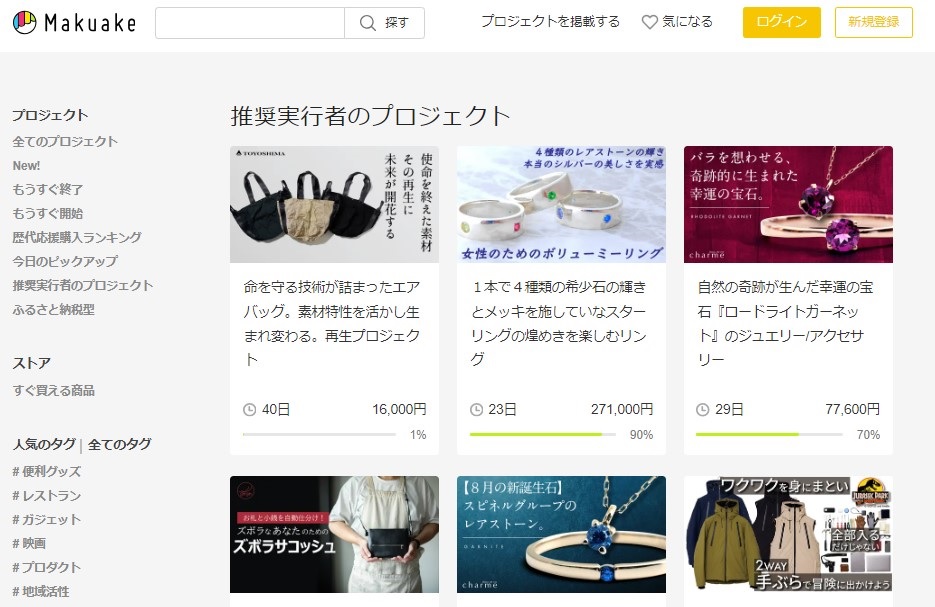This screenshot has width=935, height=607.
Task: Switch to 全てのタグ tab
Action: [x=120, y=444]
